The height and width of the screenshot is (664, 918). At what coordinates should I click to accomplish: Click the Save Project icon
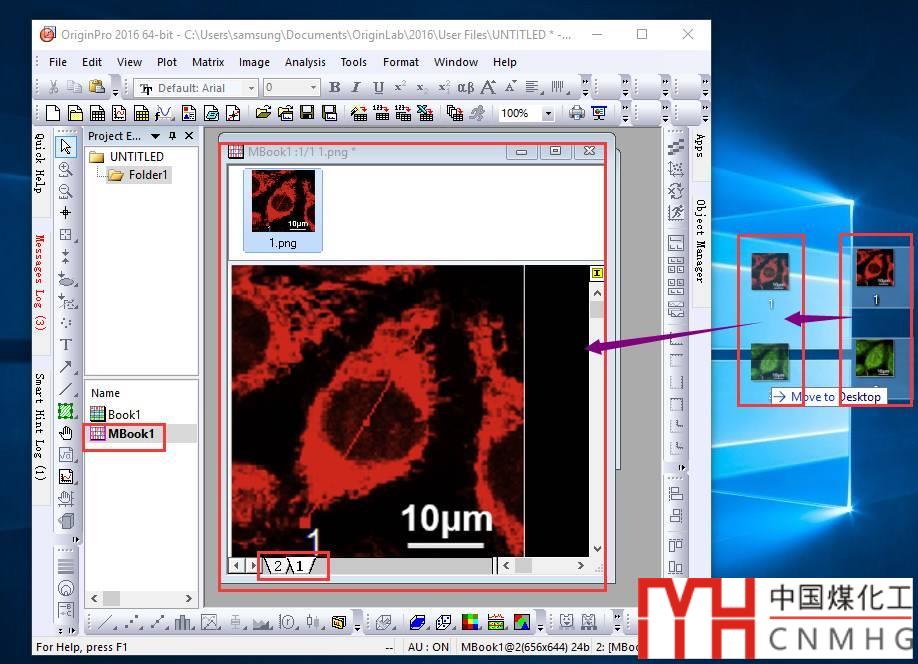coord(306,114)
